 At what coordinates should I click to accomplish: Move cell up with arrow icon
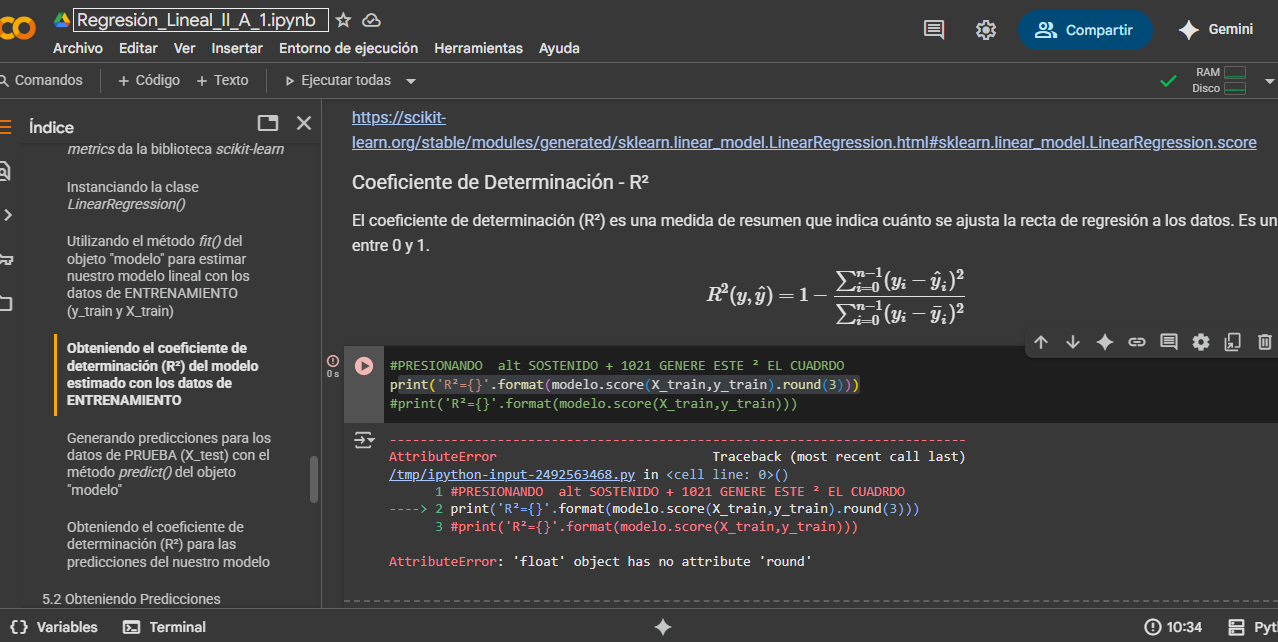[1041, 342]
